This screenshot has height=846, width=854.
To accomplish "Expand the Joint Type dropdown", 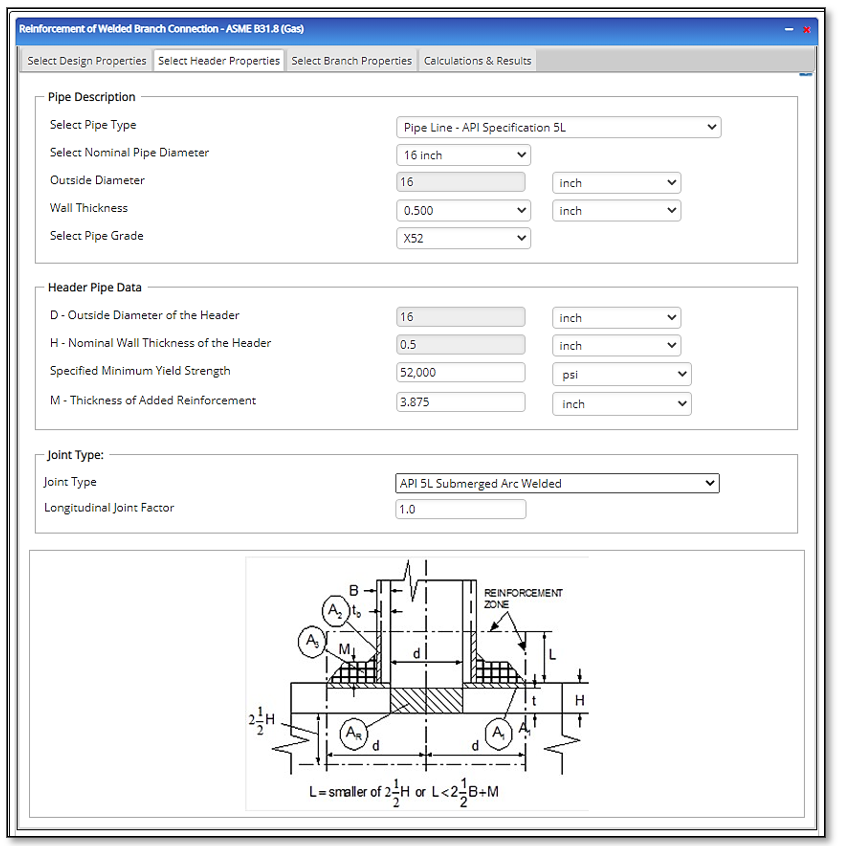I will pos(557,483).
